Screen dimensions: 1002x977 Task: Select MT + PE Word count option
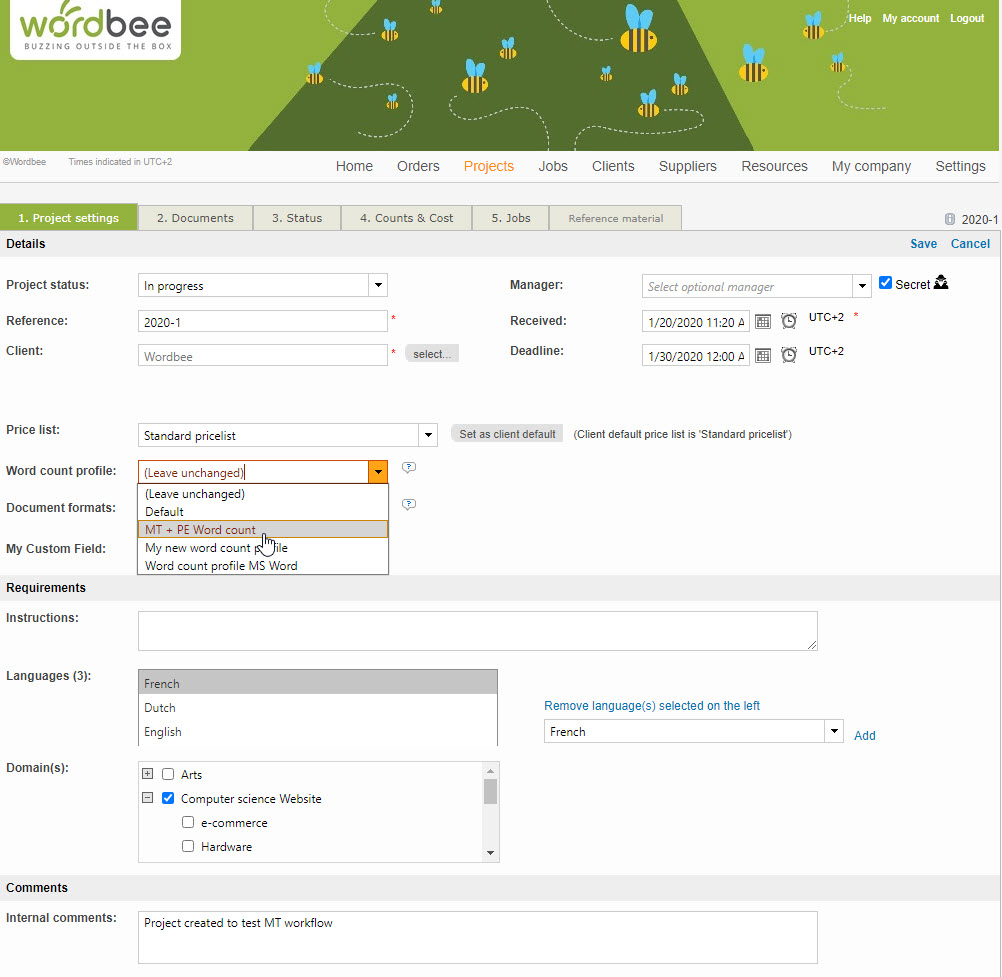tap(200, 530)
